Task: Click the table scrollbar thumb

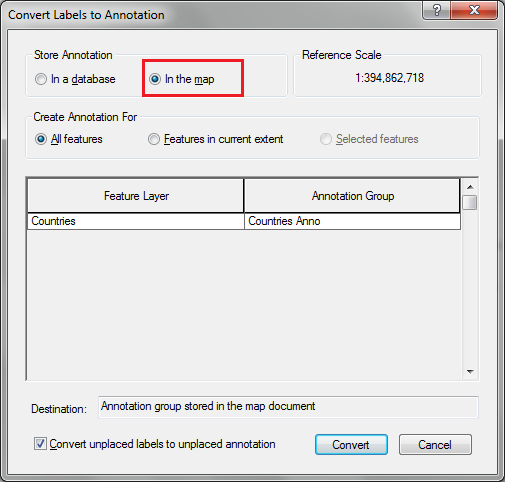Action: click(x=470, y=202)
